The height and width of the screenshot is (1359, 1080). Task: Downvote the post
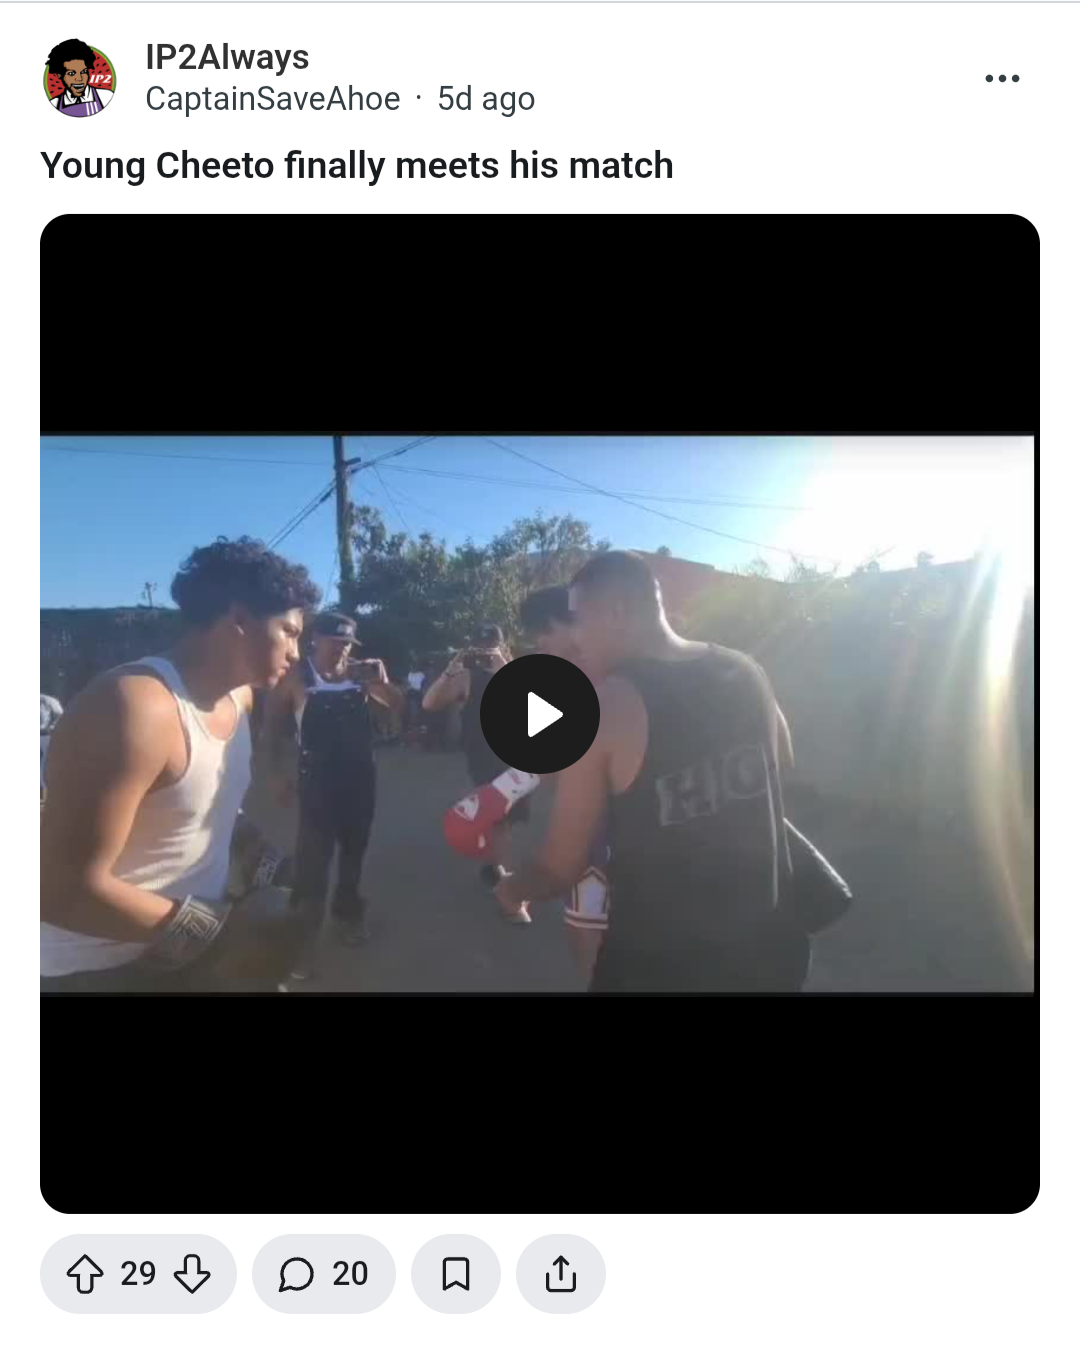192,1274
